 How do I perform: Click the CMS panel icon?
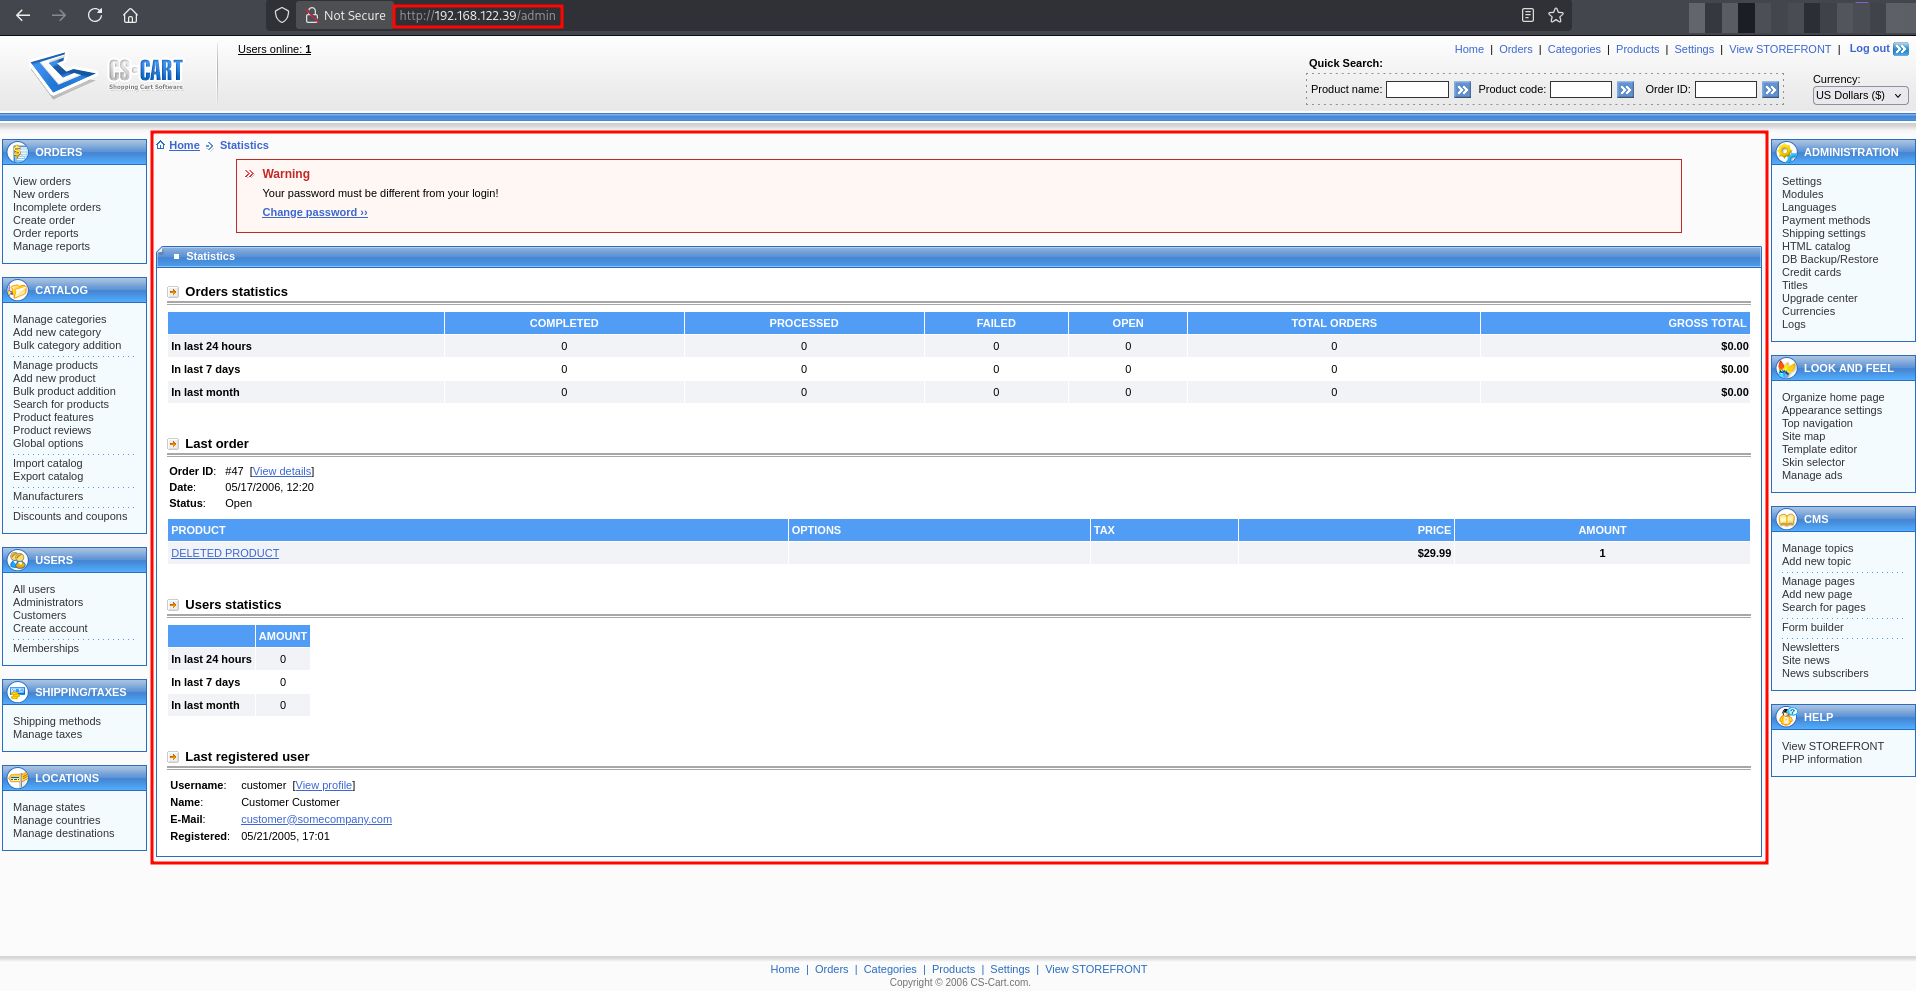[x=1787, y=519]
